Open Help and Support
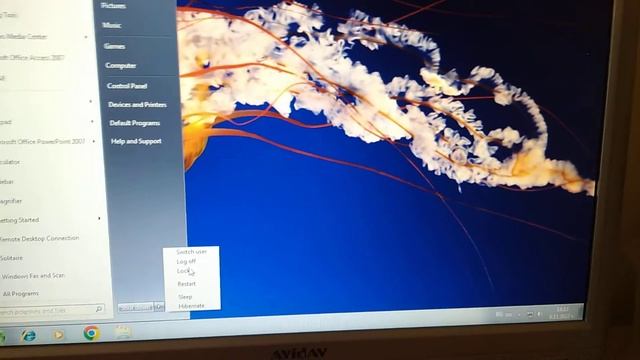Viewport: 640px width, 360px height. (136, 141)
